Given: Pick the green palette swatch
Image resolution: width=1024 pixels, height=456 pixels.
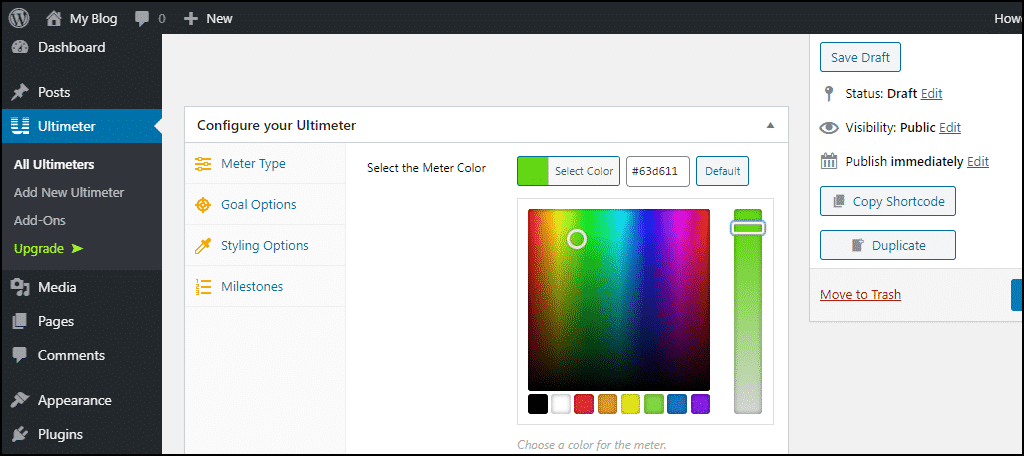Looking at the screenshot, I should coord(654,404).
